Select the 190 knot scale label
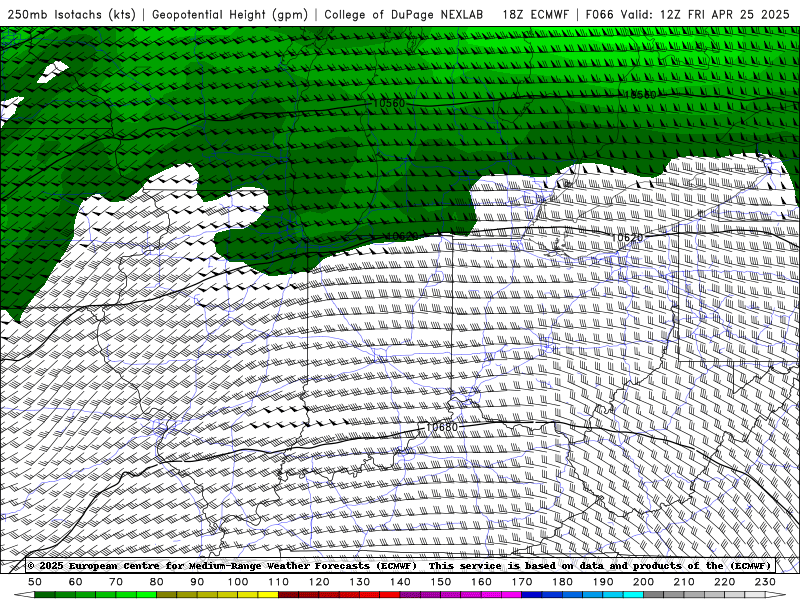 [x=603, y=582]
